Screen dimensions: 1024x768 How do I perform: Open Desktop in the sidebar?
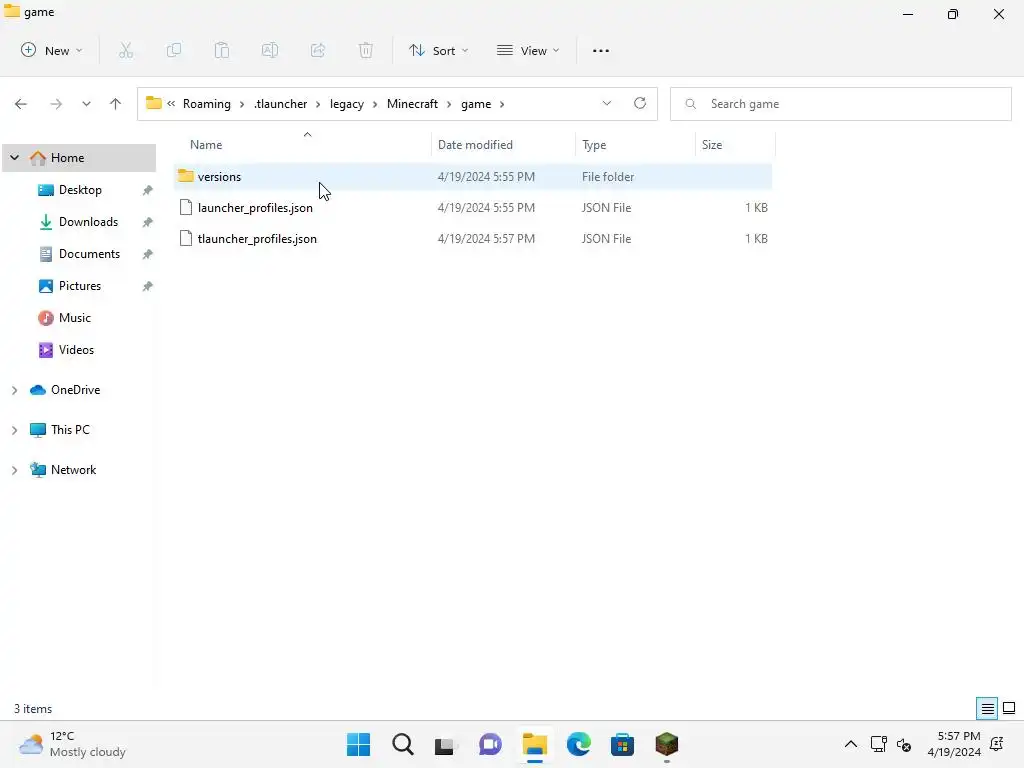coord(80,190)
